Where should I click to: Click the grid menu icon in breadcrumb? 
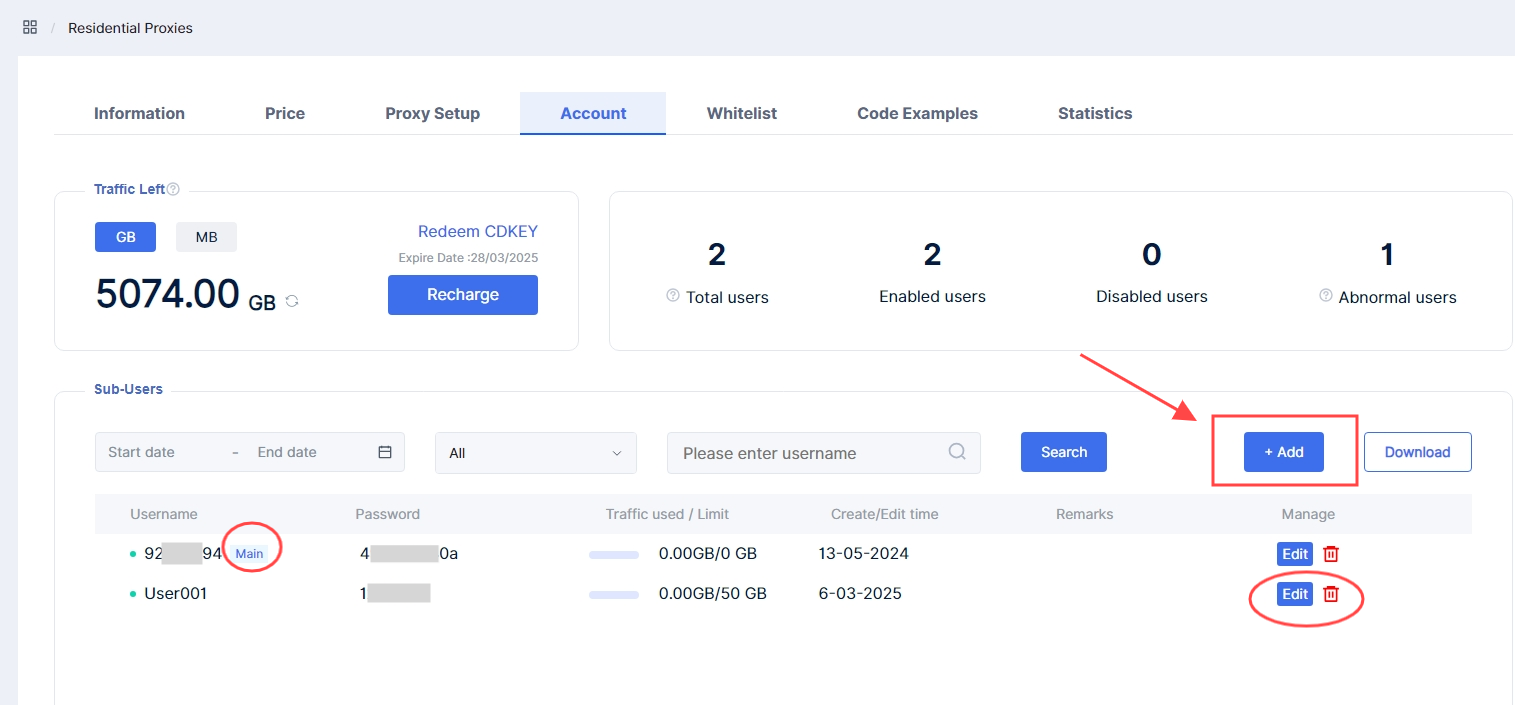pyautogui.click(x=30, y=27)
